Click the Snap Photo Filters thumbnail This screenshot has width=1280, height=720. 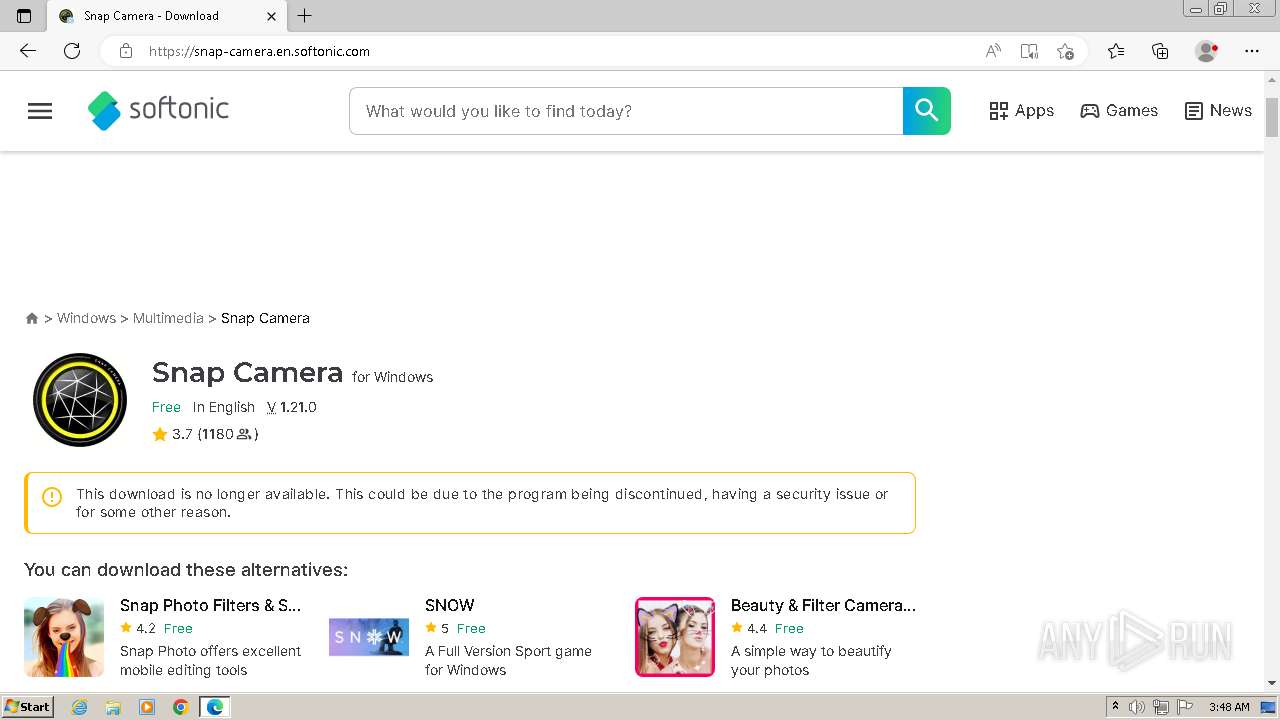64,637
